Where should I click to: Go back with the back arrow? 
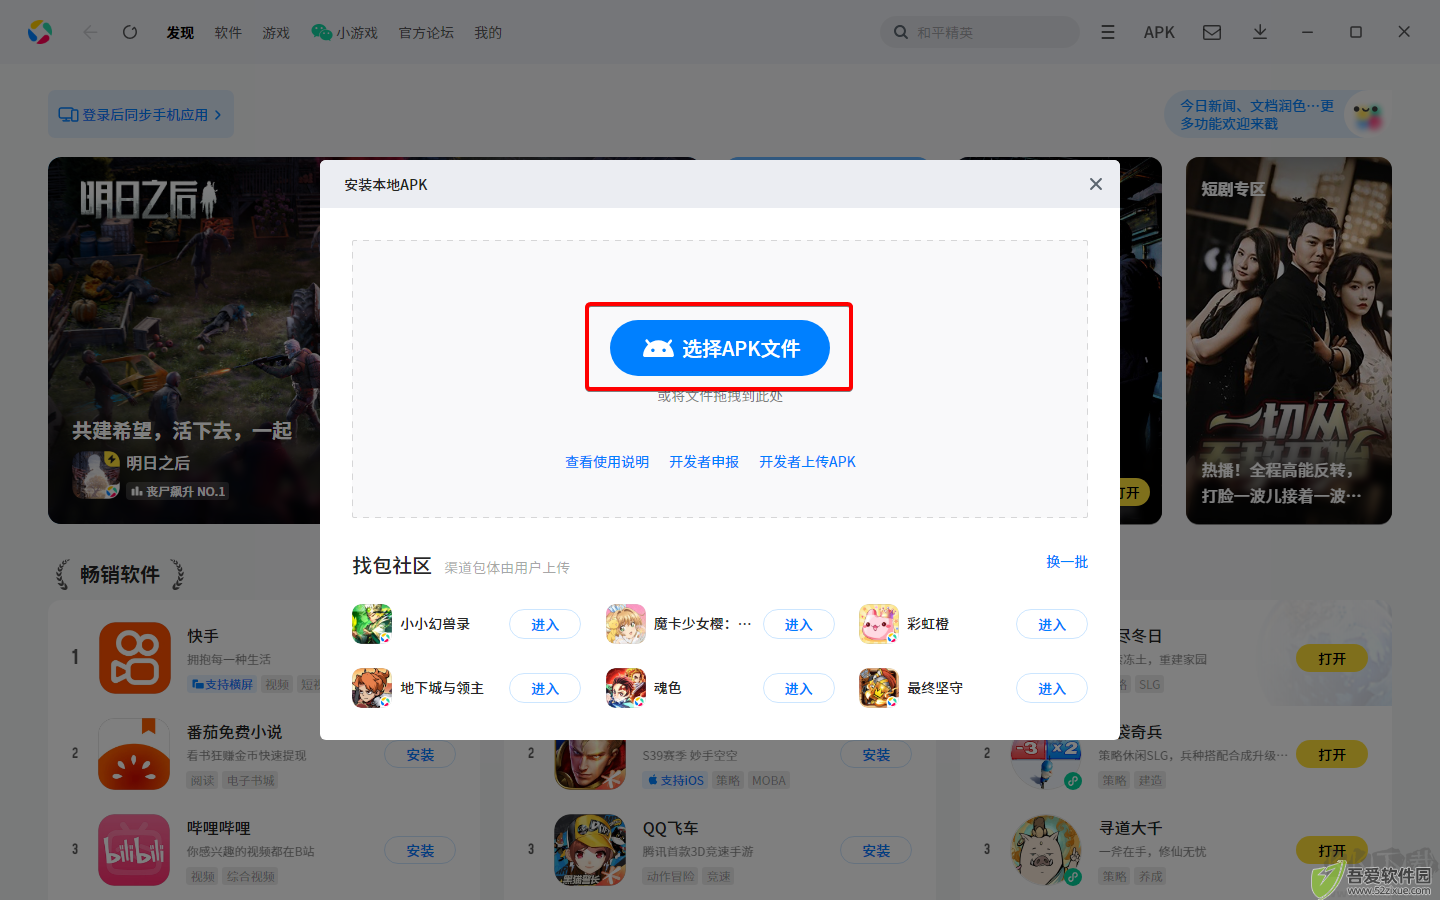pyautogui.click(x=90, y=32)
